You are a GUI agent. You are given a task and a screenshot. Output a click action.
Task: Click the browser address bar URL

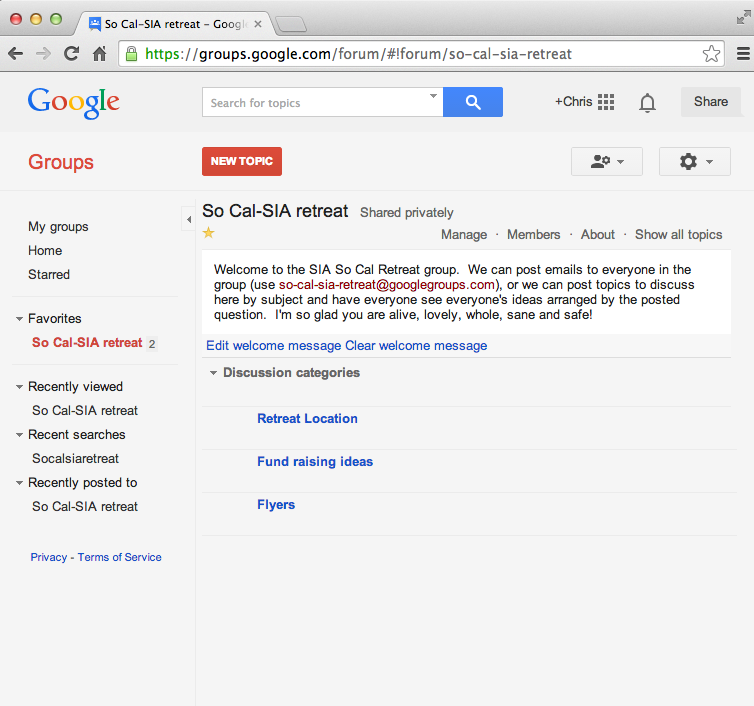pyautogui.click(x=358, y=54)
